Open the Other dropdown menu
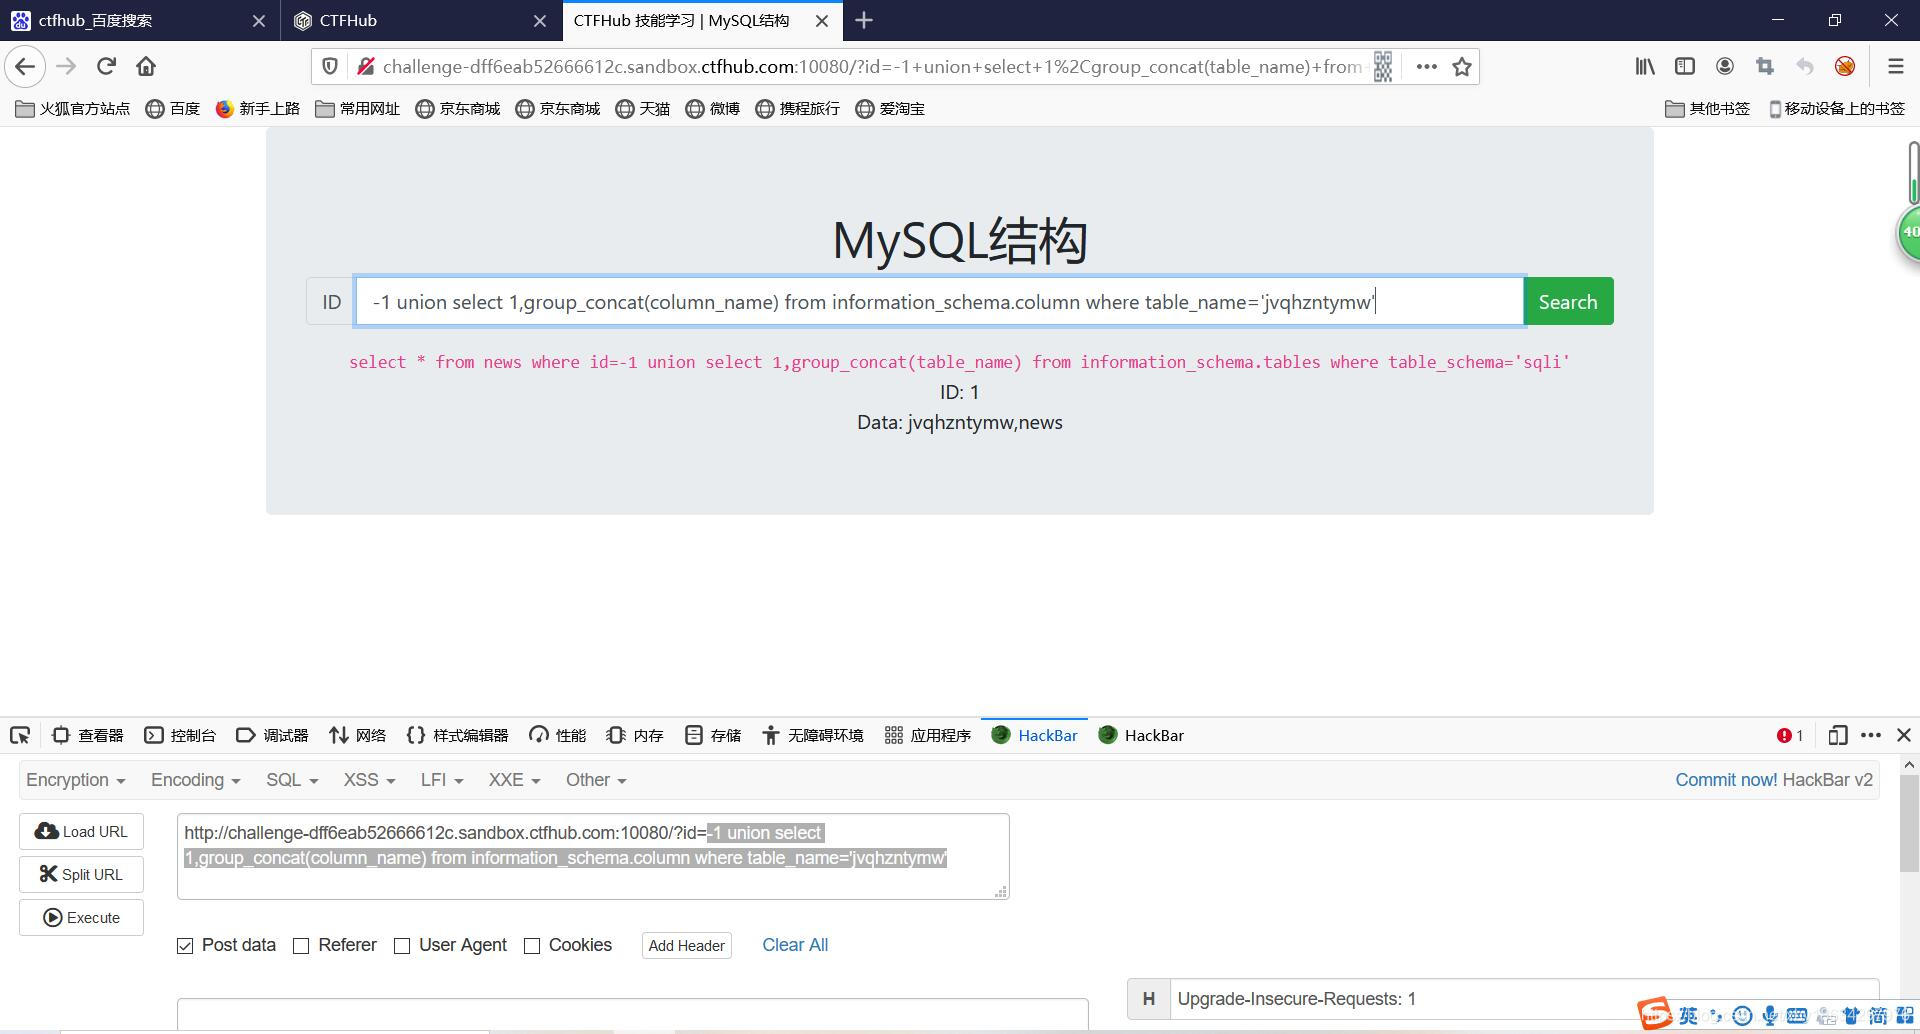1920x1034 pixels. [596, 780]
